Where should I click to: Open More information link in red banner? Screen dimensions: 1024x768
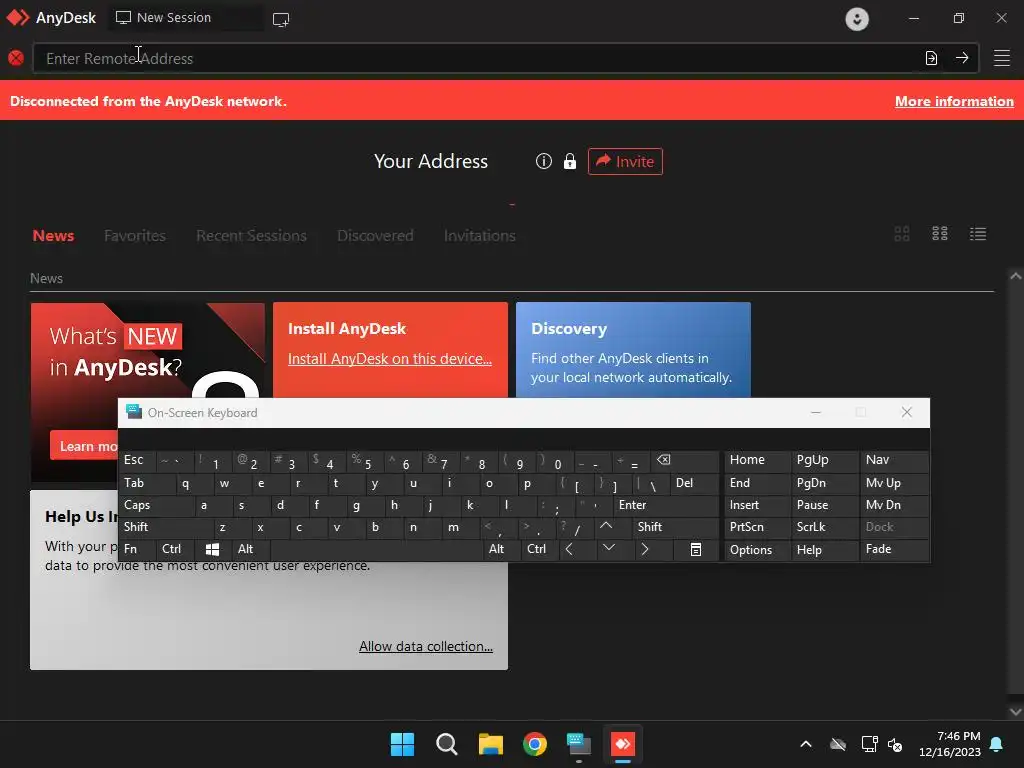(x=954, y=101)
